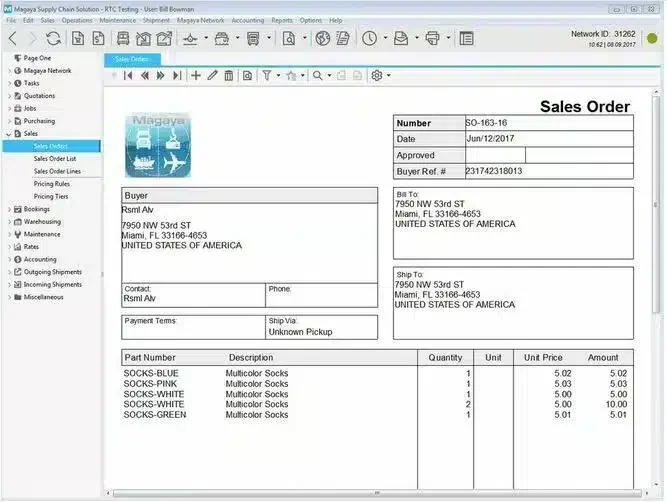Image resolution: width=667 pixels, height=502 pixels.
Task: Click the printer icon in main toolbar
Action: tap(432, 39)
